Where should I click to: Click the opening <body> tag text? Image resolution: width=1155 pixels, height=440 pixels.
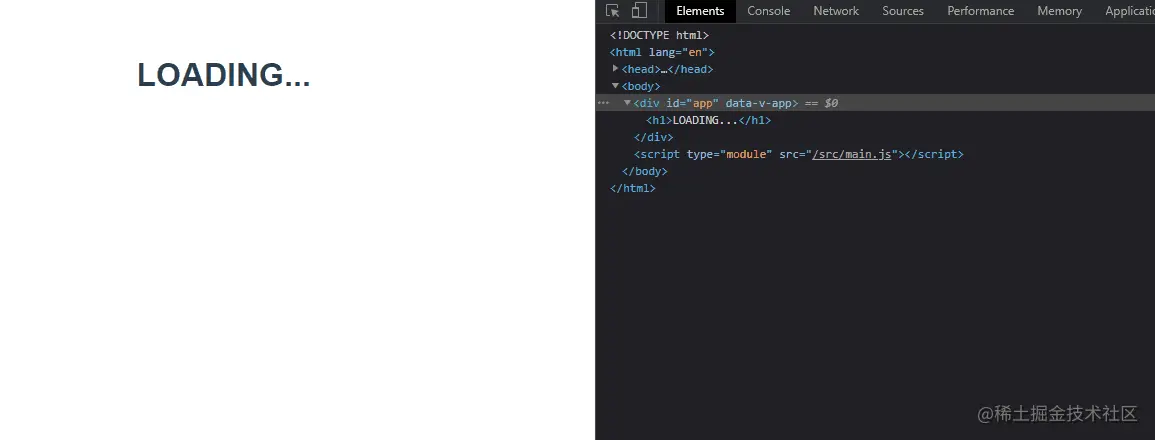(x=641, y=86)
